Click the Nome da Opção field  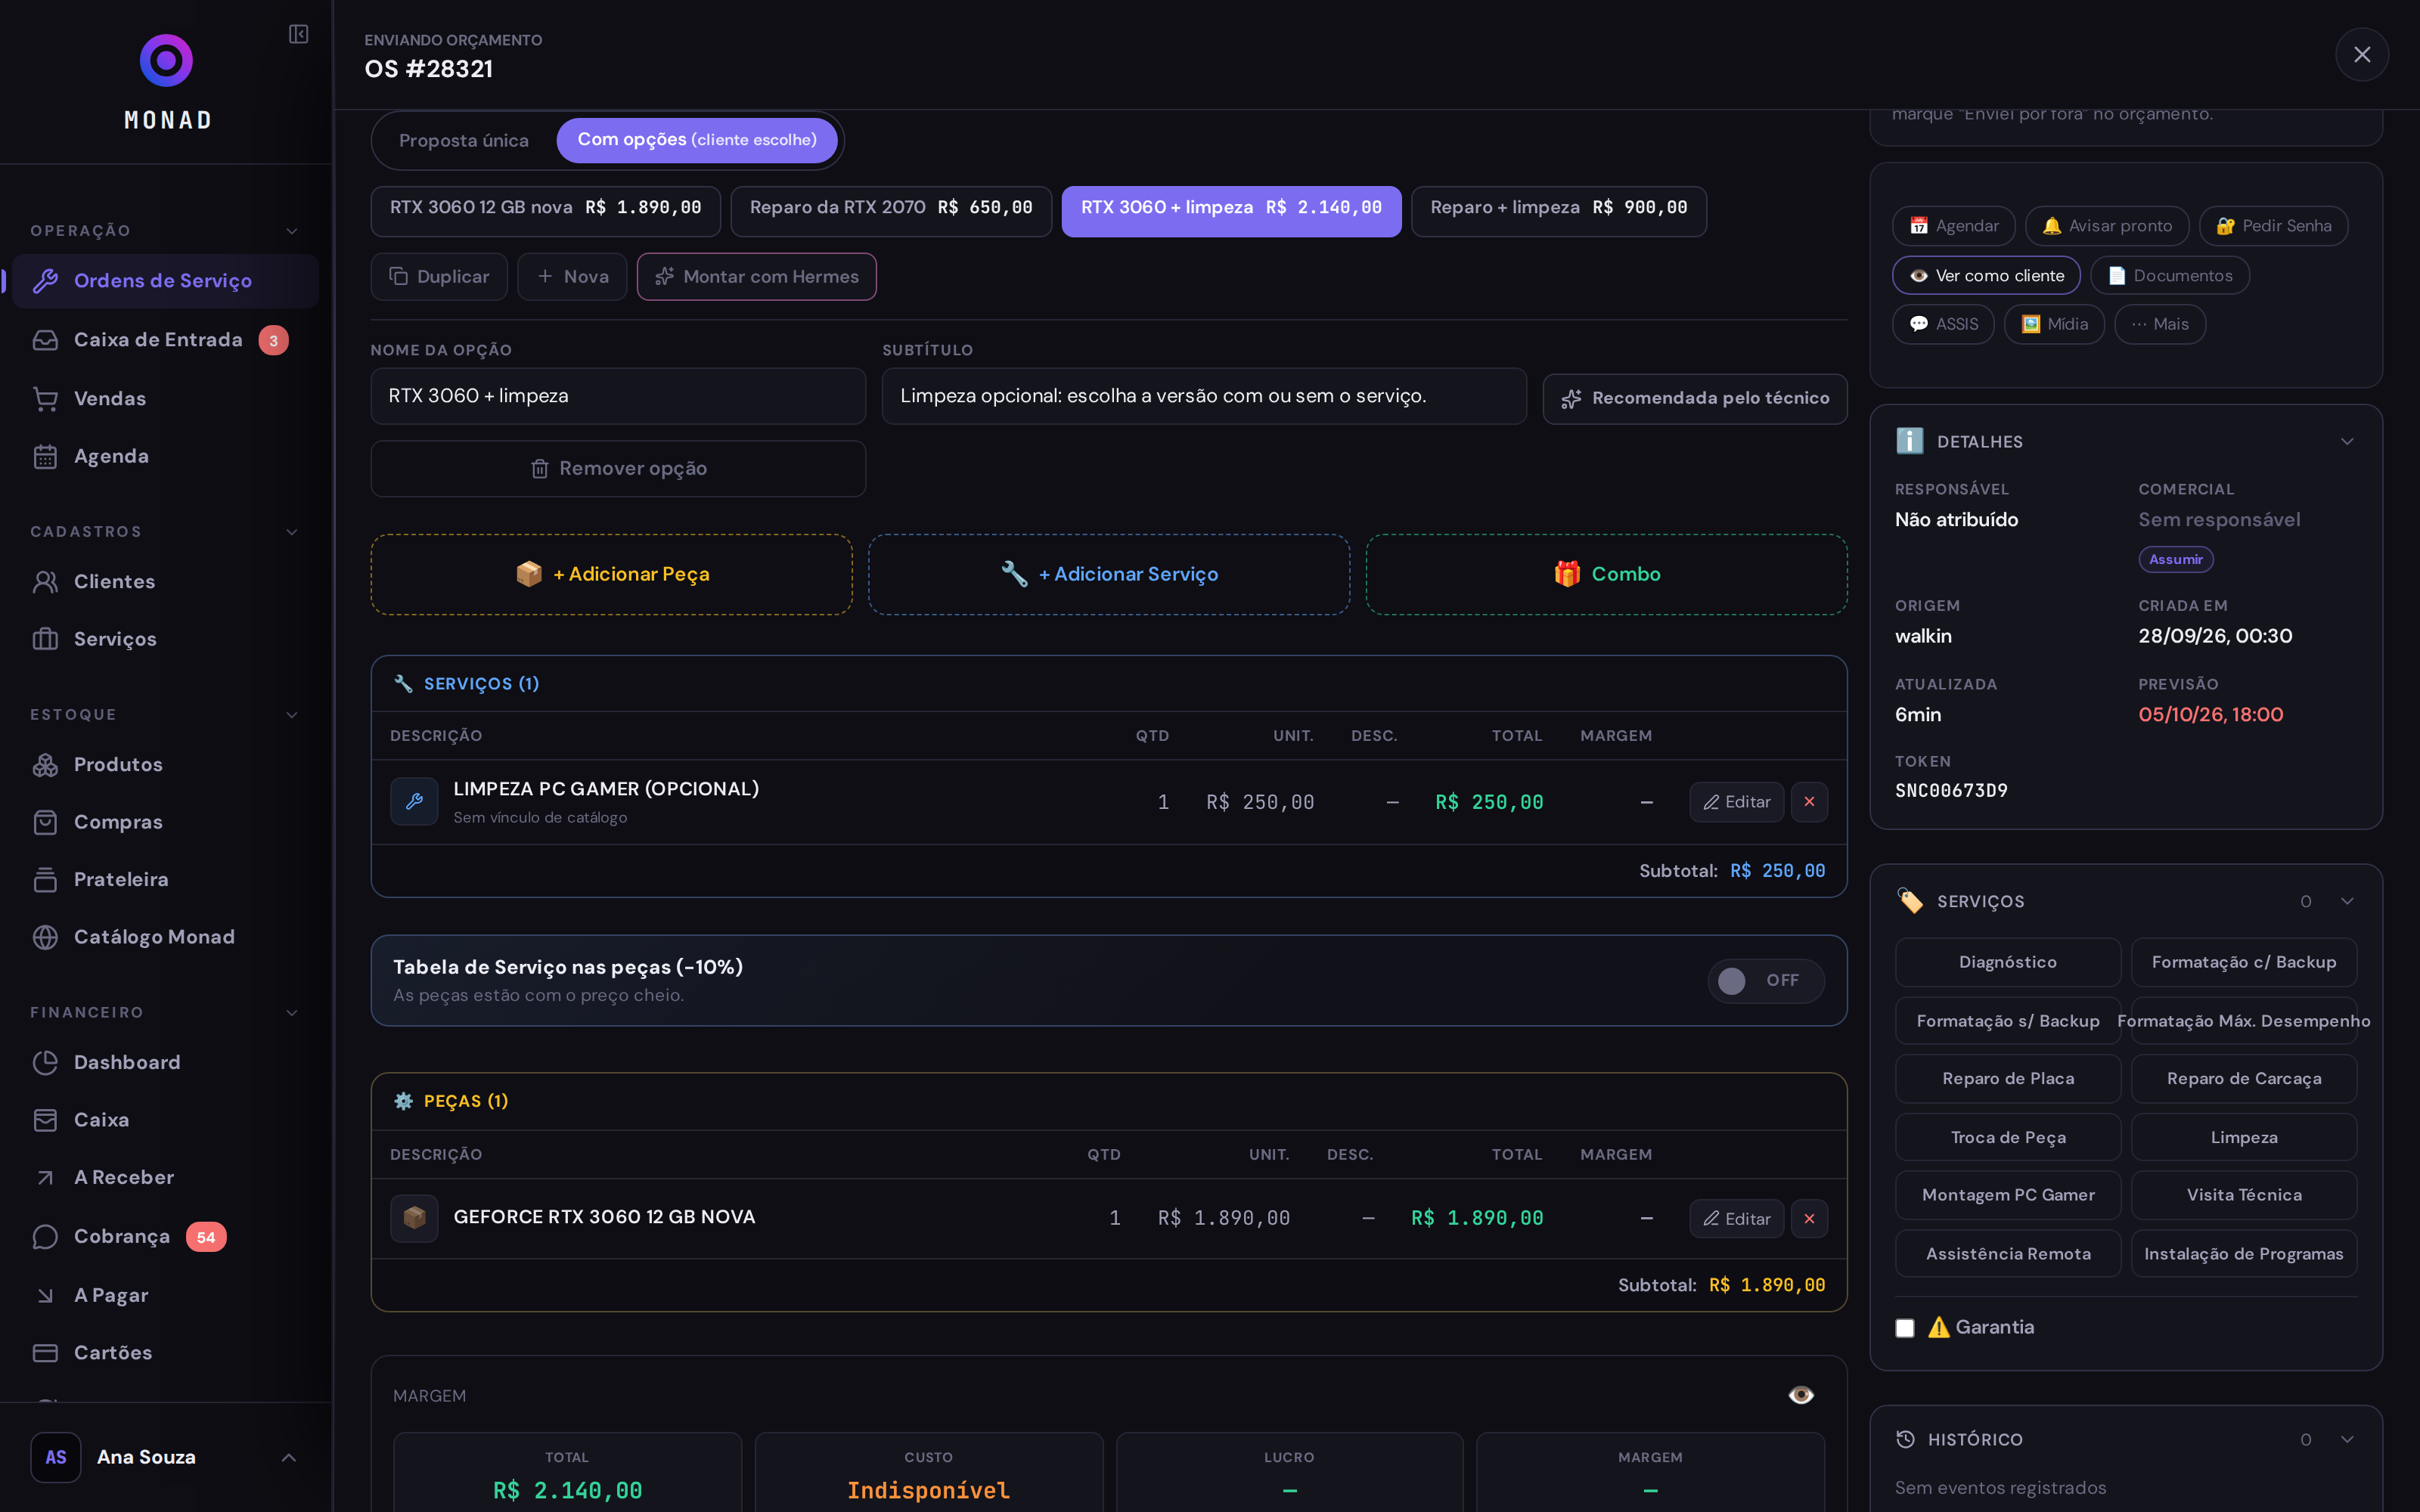618,396
